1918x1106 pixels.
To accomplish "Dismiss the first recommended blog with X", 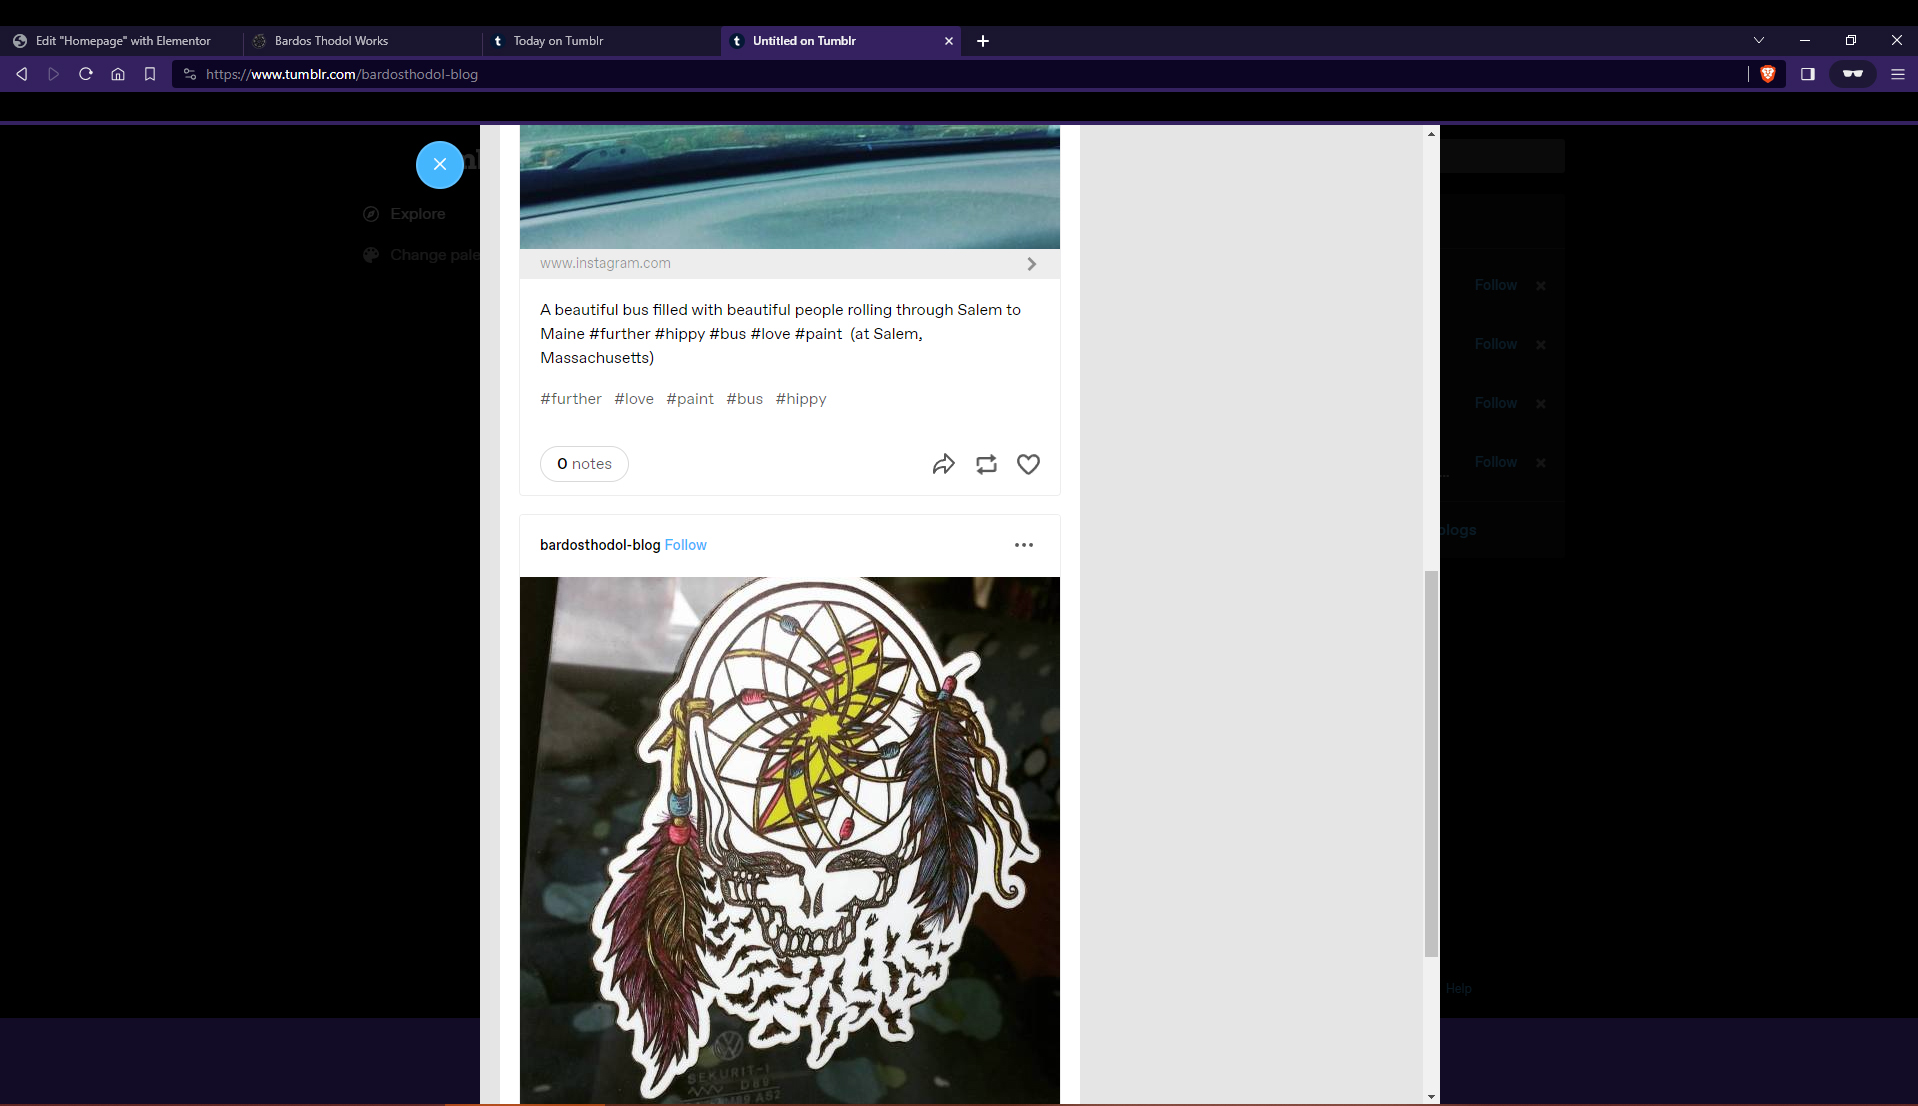I will coord(1541,286).
